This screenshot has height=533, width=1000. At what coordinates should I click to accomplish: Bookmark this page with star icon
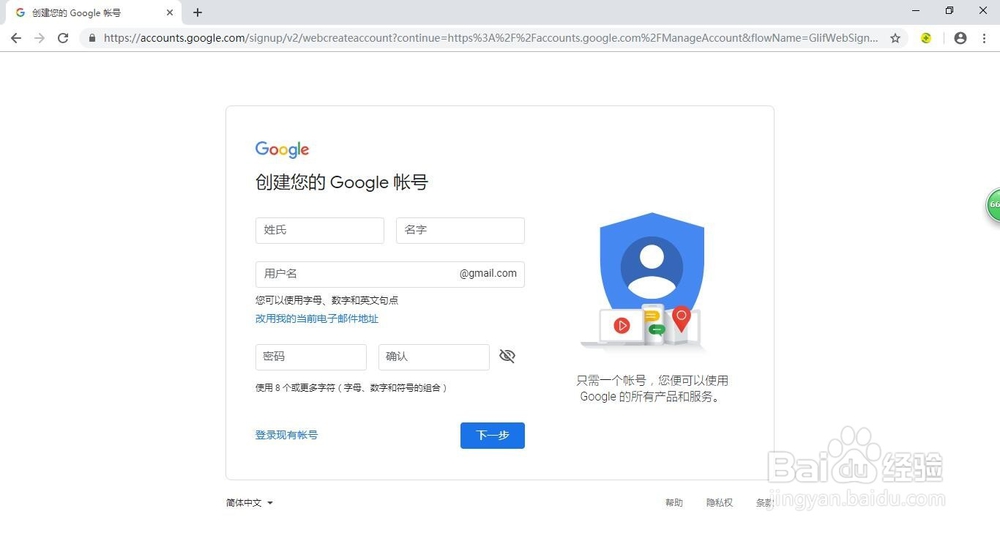pyautogui.click(x=895, y=38)
